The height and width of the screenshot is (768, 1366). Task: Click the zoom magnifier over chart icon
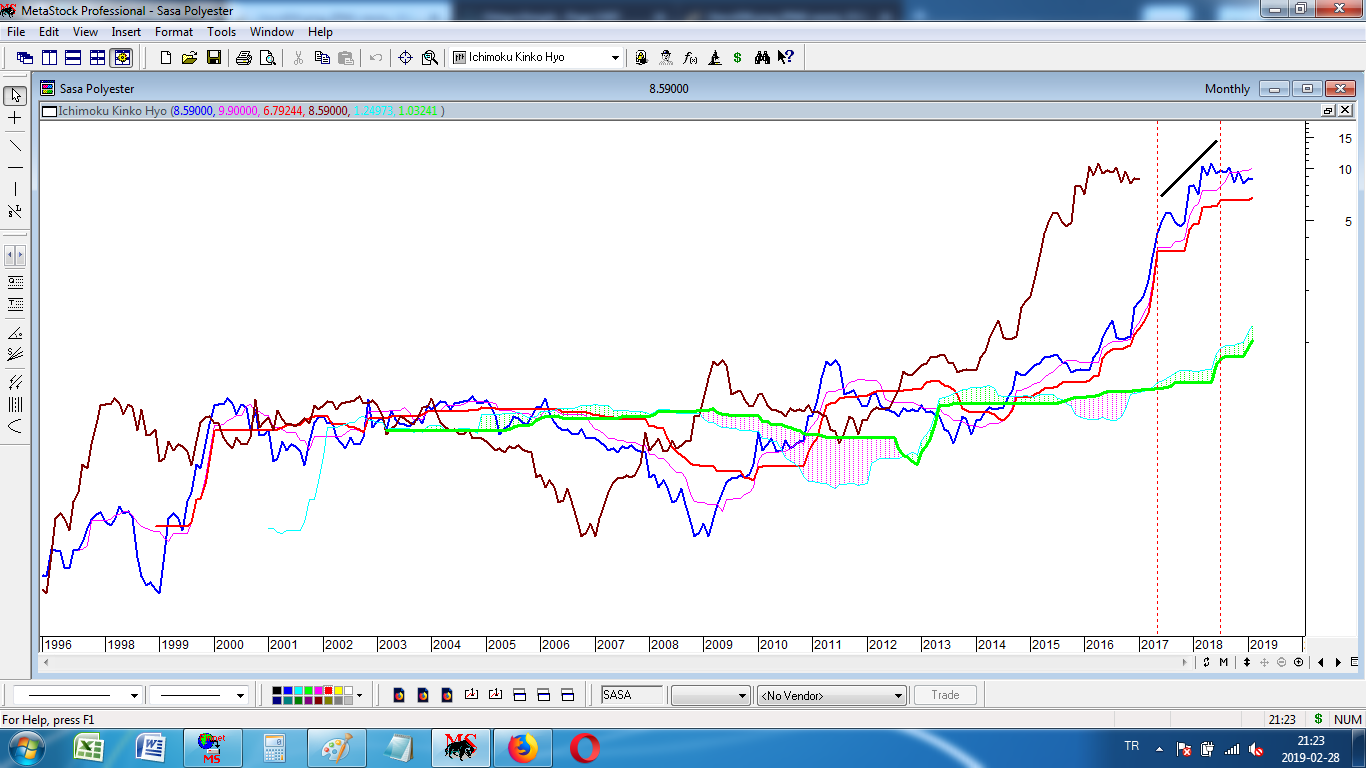430,58
